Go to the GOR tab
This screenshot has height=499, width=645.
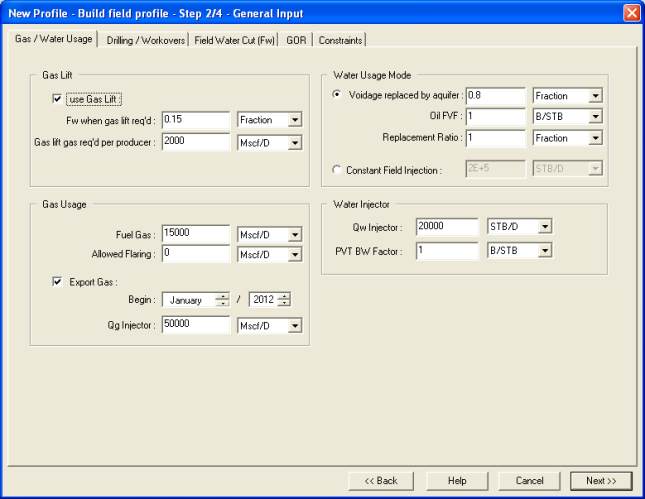(298, 40)
